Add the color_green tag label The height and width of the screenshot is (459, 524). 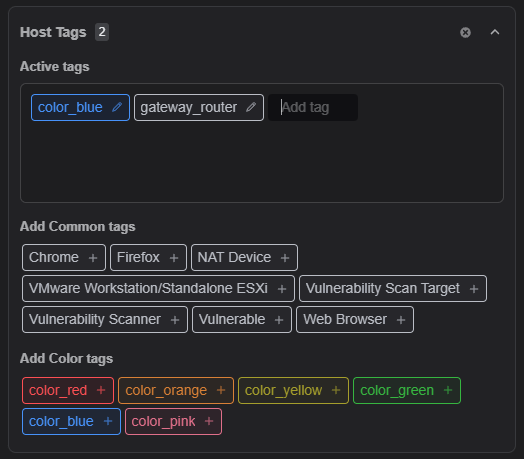tap(397, 390)
